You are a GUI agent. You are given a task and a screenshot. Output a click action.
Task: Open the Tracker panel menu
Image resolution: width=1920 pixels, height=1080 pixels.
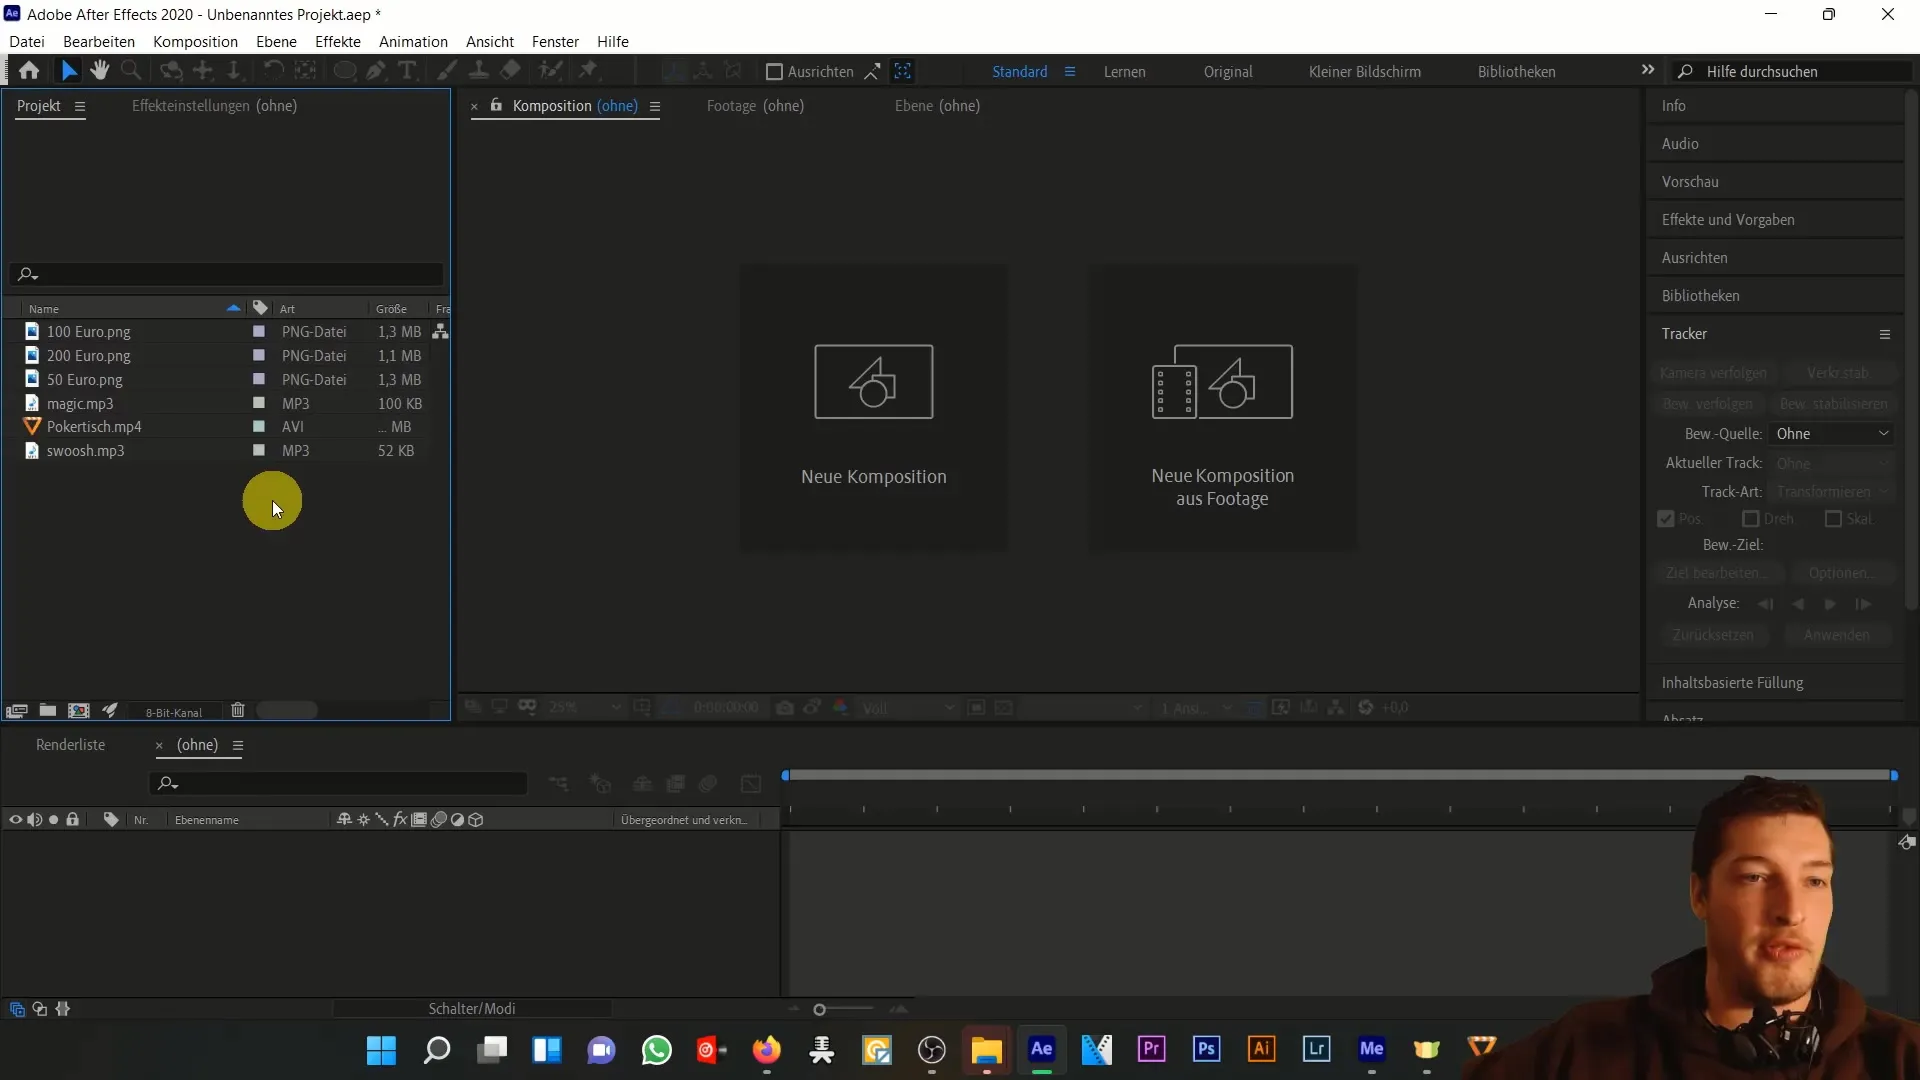[1885, 334]
